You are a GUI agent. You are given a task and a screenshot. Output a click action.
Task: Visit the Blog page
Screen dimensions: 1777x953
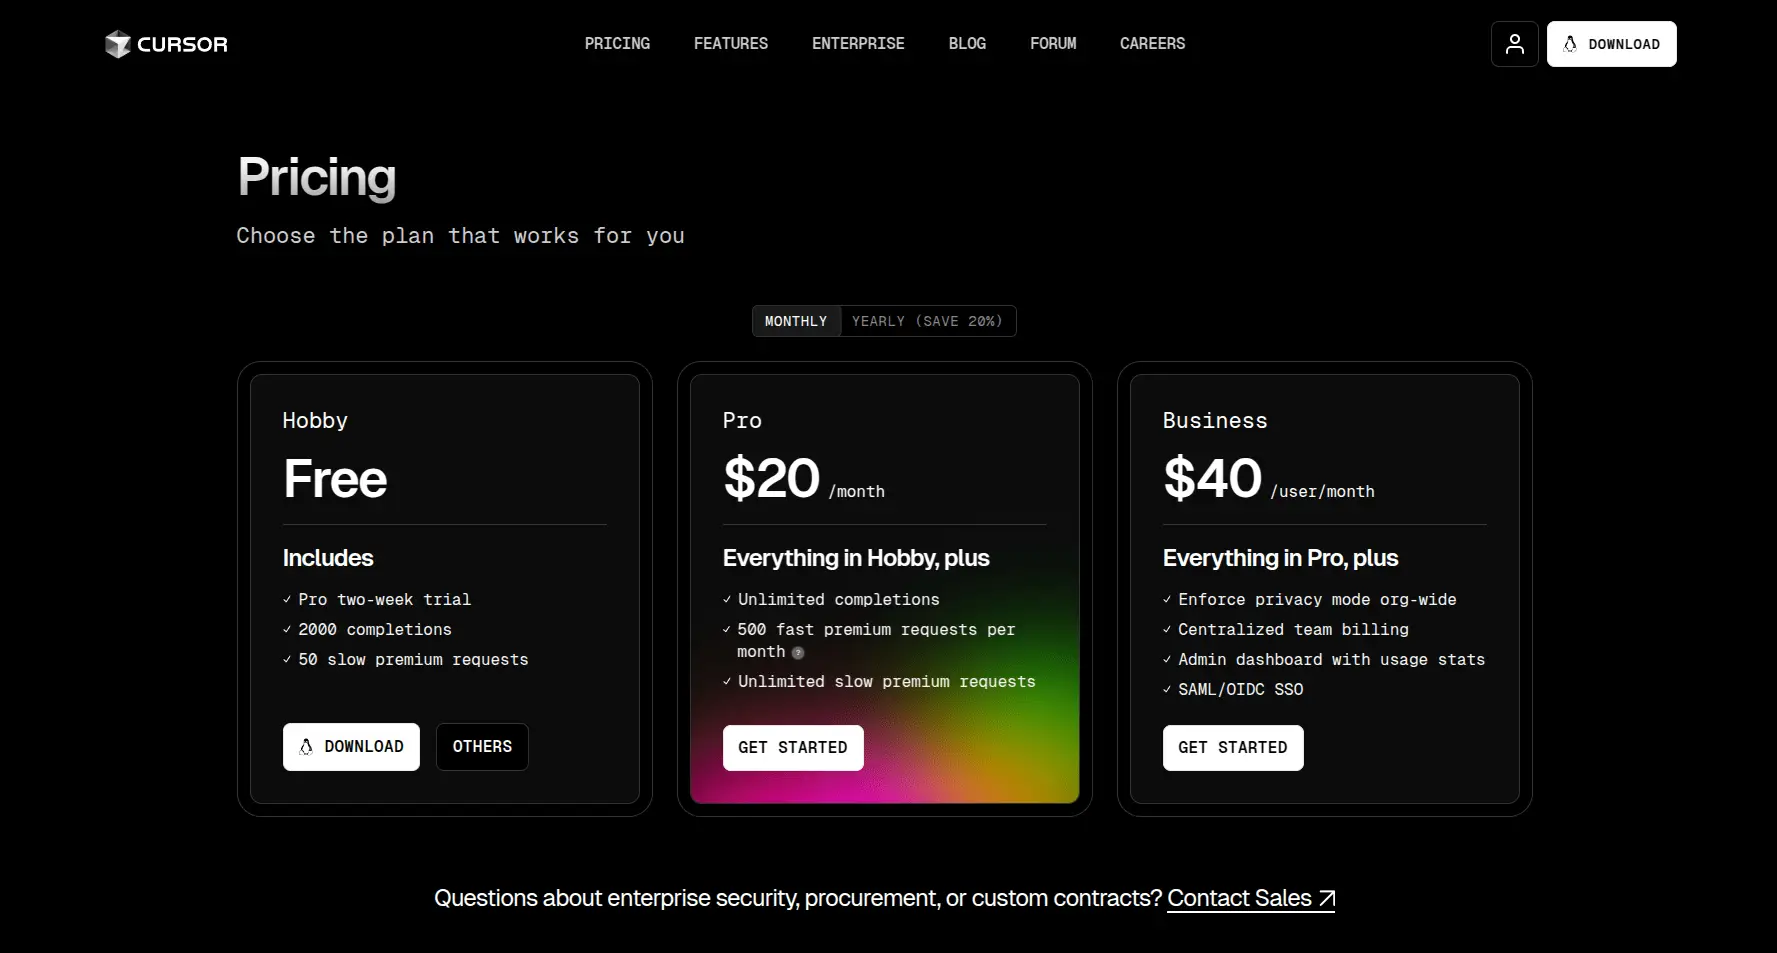tap(967, 44)
